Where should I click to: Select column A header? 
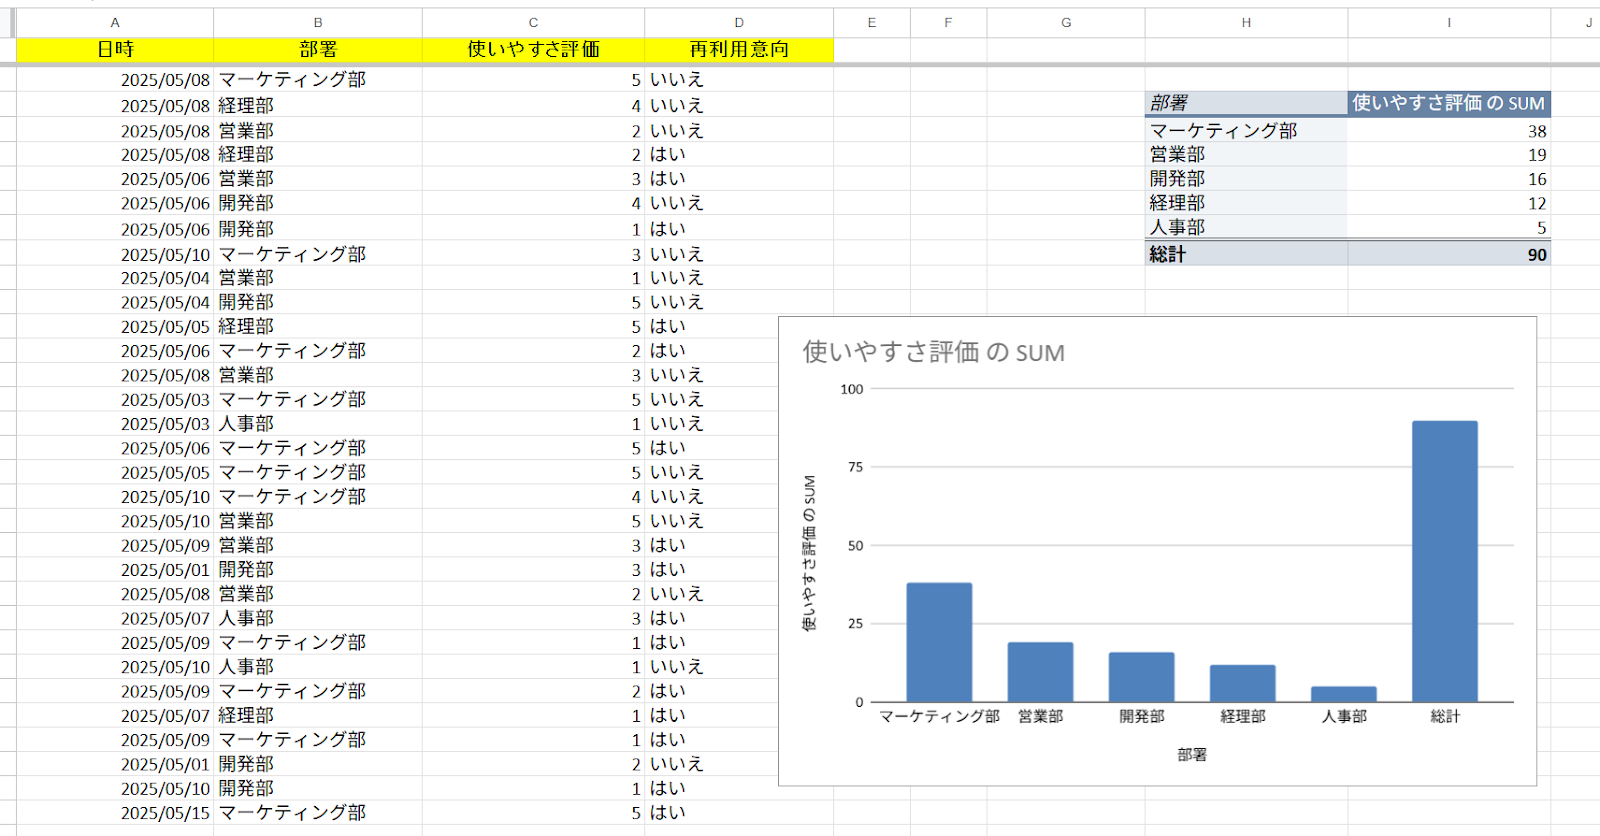point(115,22)
